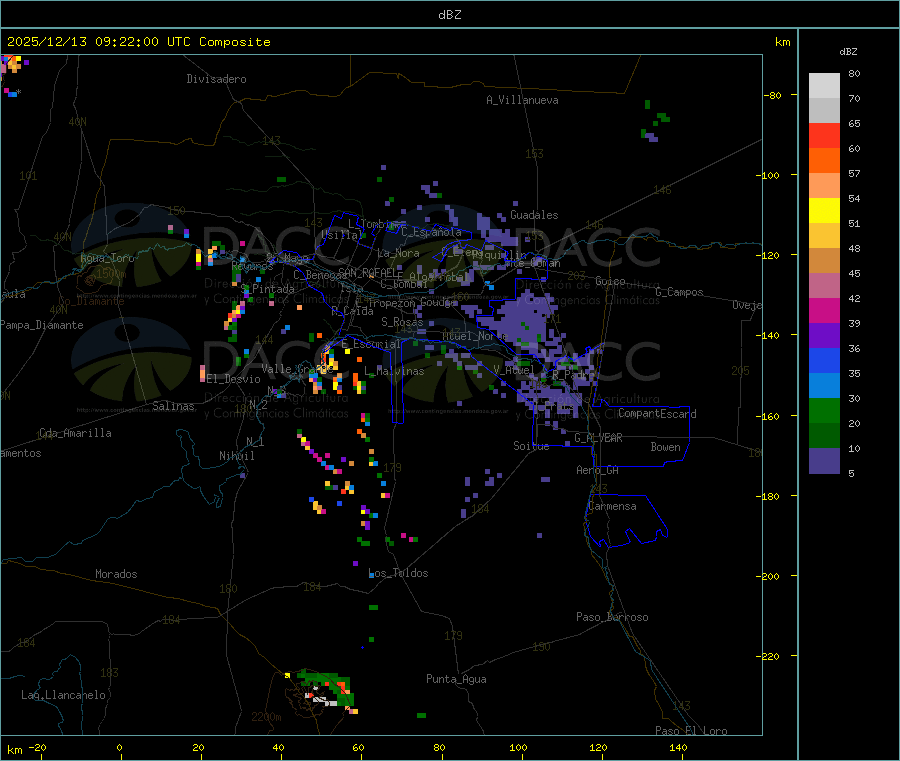Screen dimensions: 900x761
Task: Select the orange 60 dBZ legend swatch
Action: [x=824, y=161]
